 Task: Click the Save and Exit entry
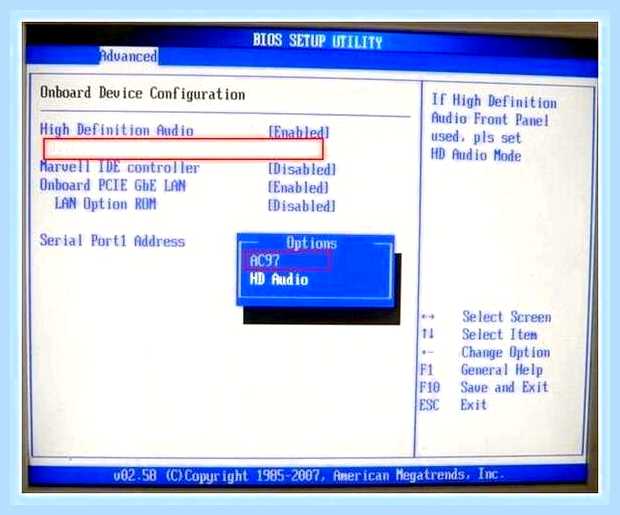505,387
